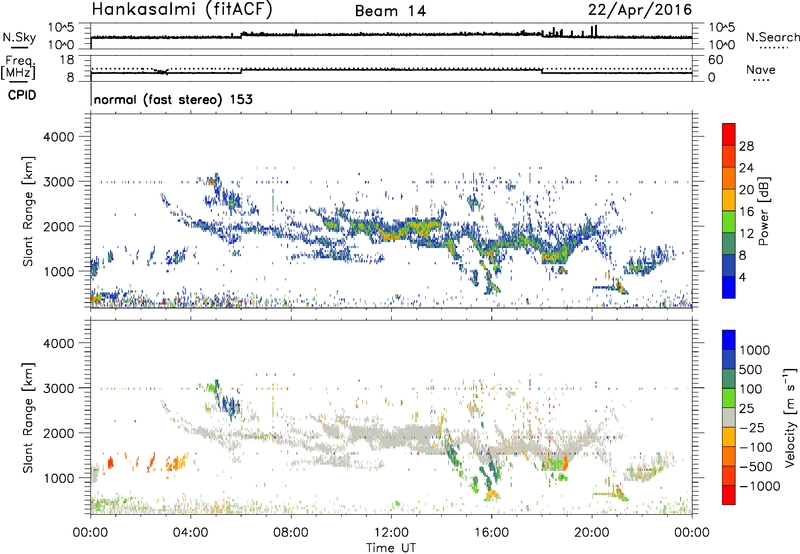Screen dimensions: 800x554
Task: Pick the bright blue bottom segment of Power colorbar
Action: (x=729, y=287)
